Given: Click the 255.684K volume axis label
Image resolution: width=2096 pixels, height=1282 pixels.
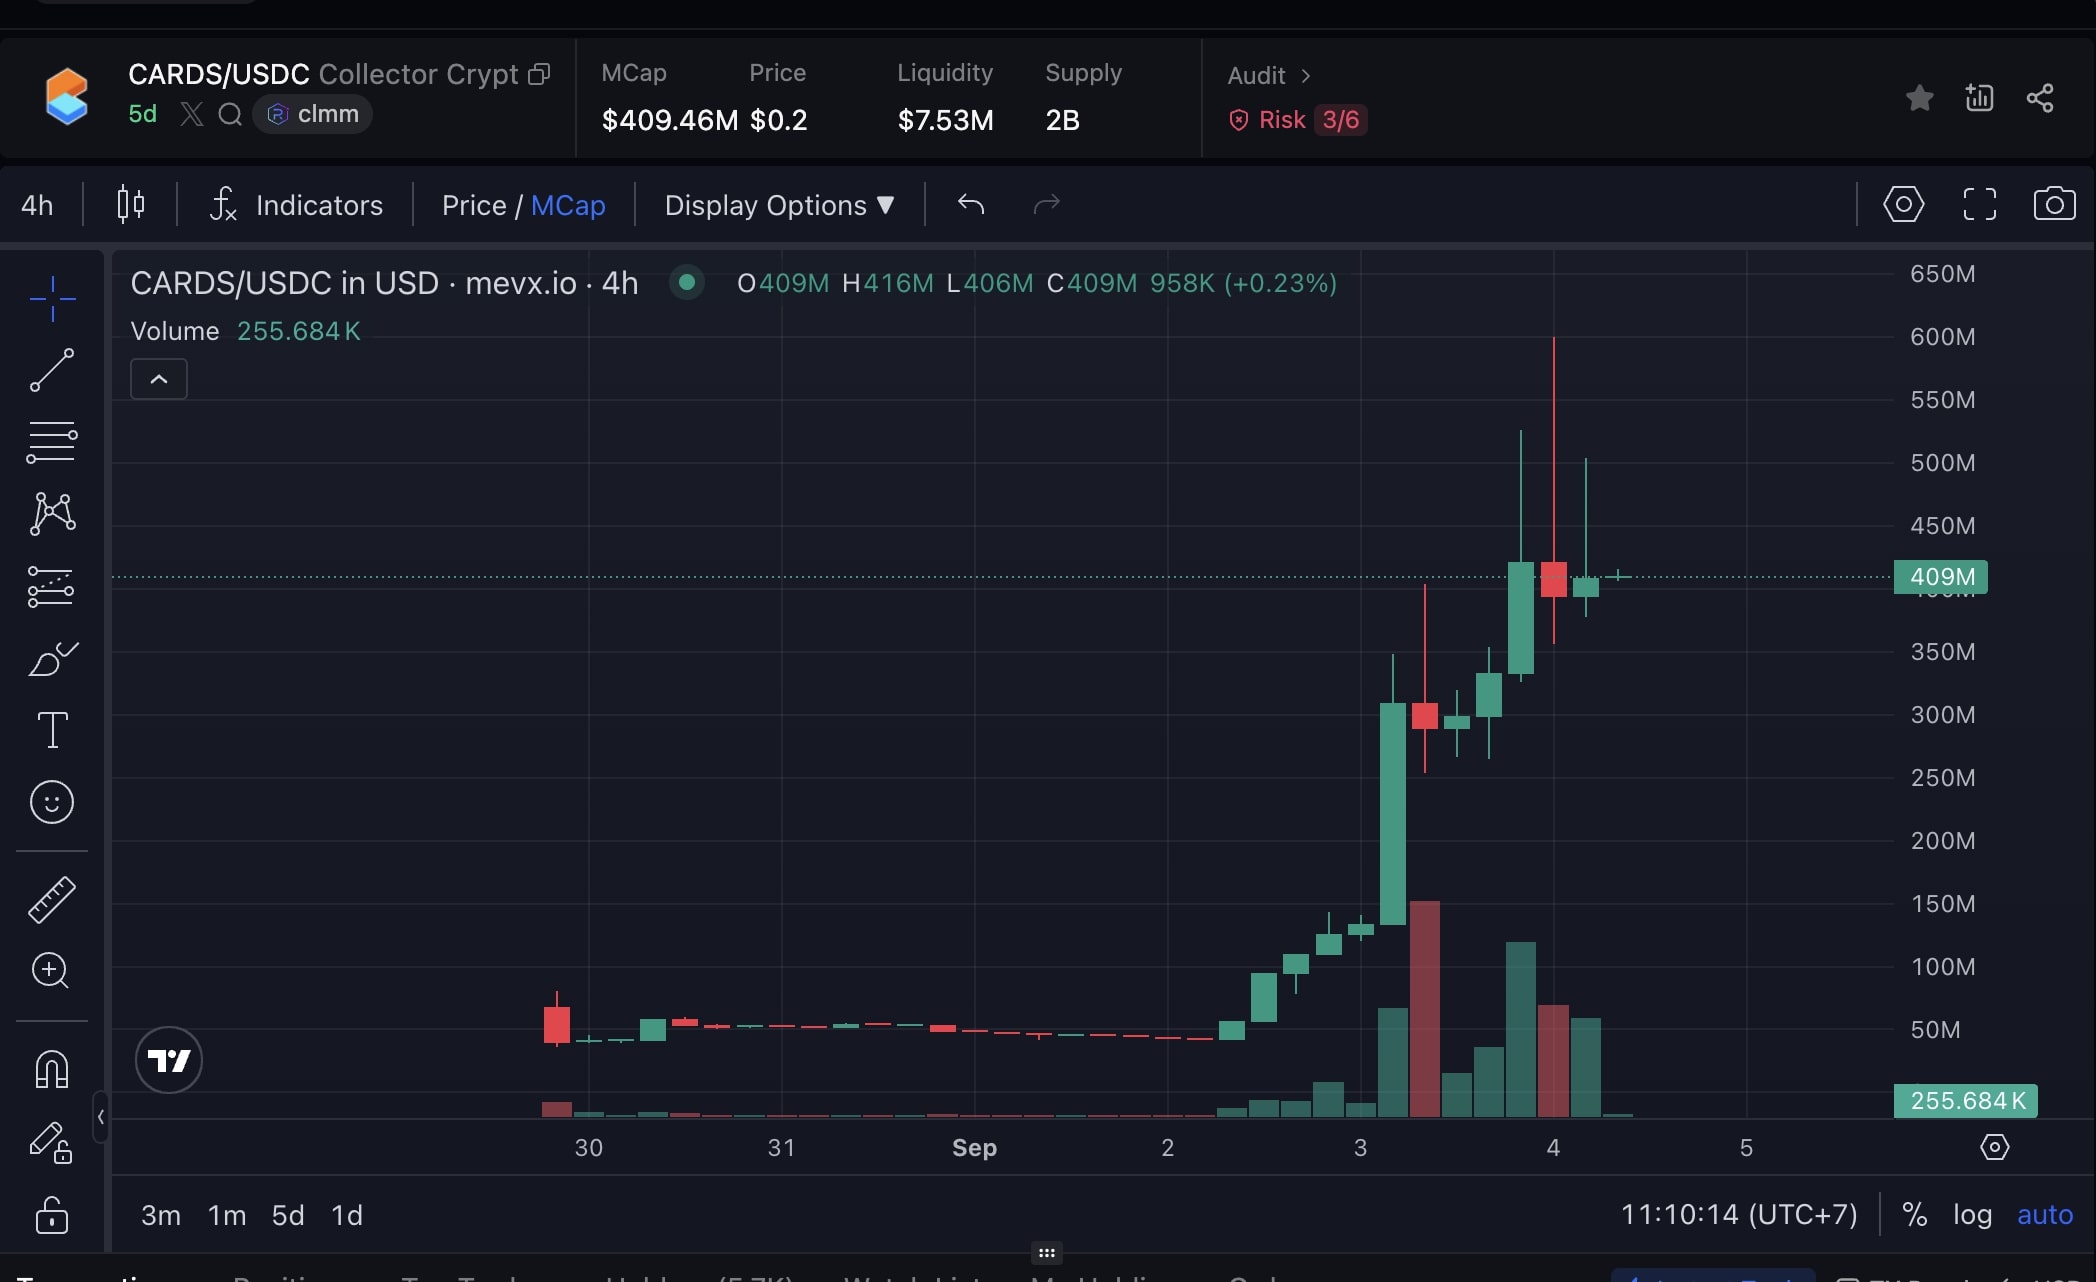Looking at the screenshot, I should coord(1966,1101).
